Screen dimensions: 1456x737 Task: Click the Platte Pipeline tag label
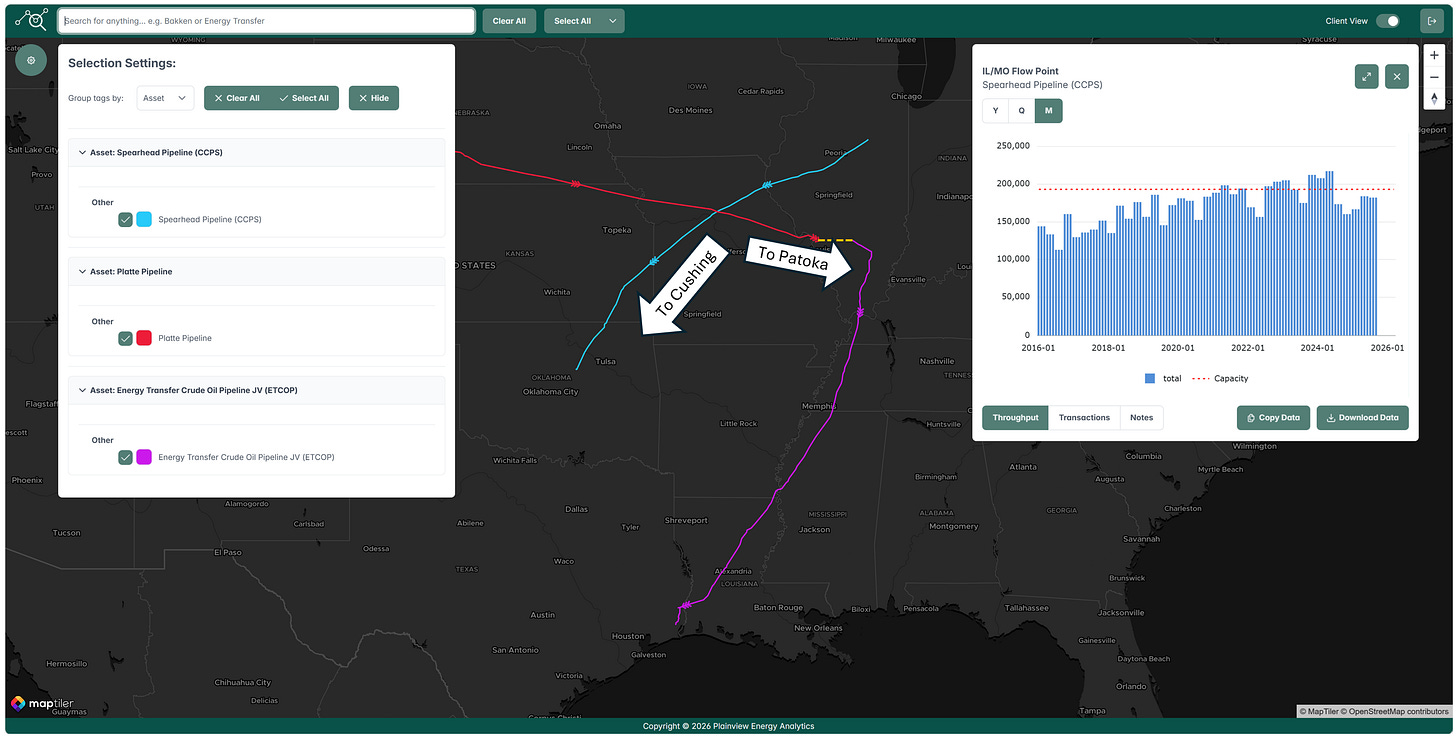[x=185, y=338]
